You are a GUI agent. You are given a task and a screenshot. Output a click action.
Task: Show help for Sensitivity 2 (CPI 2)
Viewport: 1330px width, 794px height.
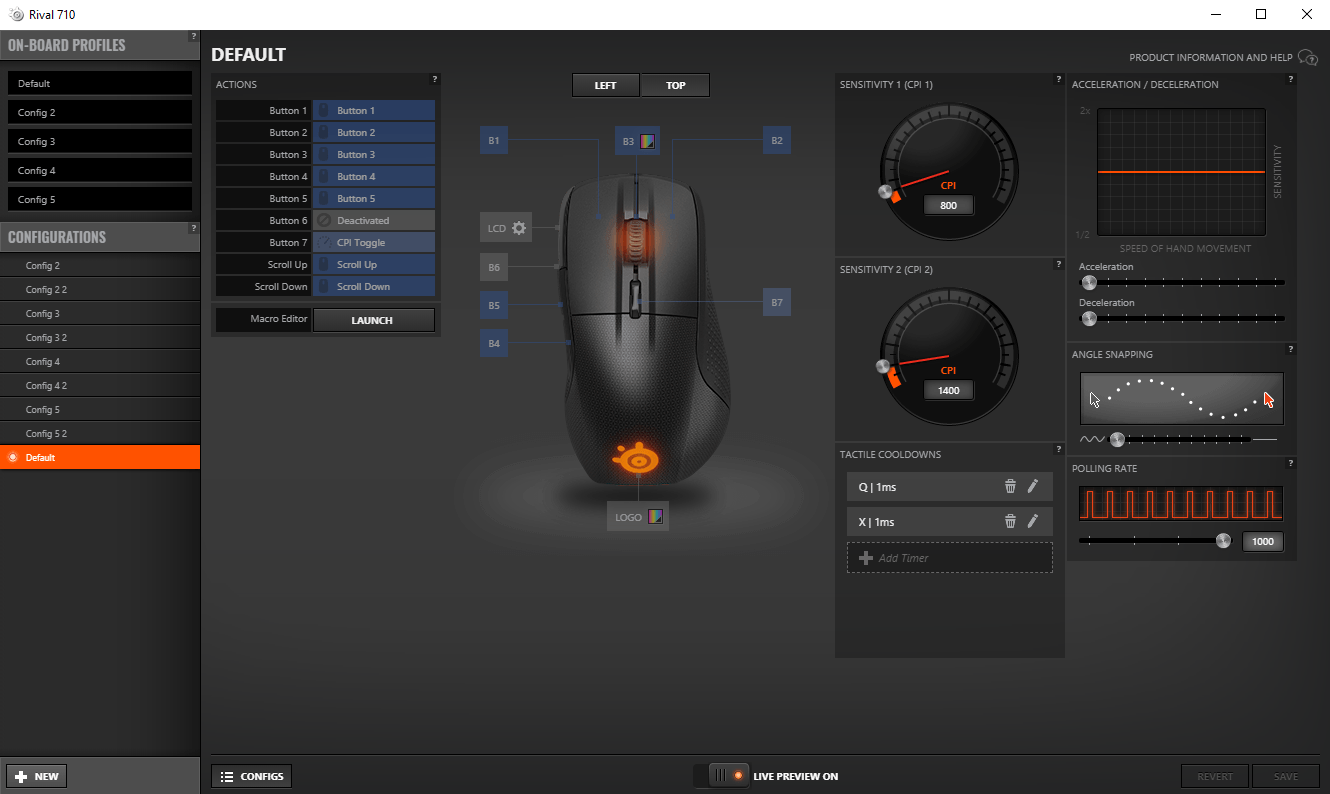coord(1058,264)
